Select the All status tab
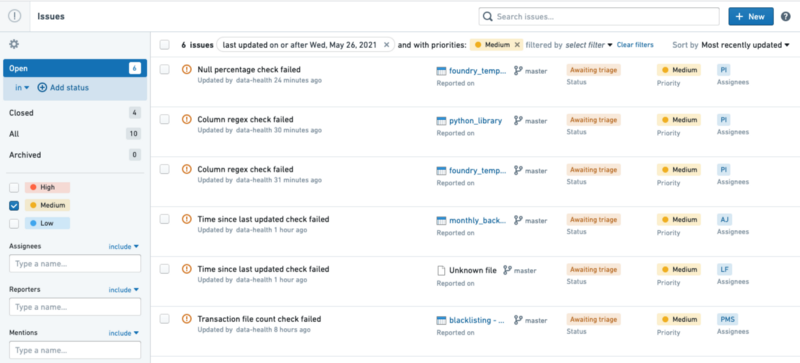 click(75, 134)
